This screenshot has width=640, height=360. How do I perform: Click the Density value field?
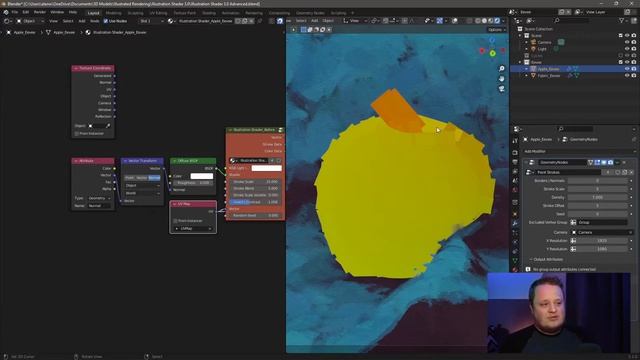597,197
